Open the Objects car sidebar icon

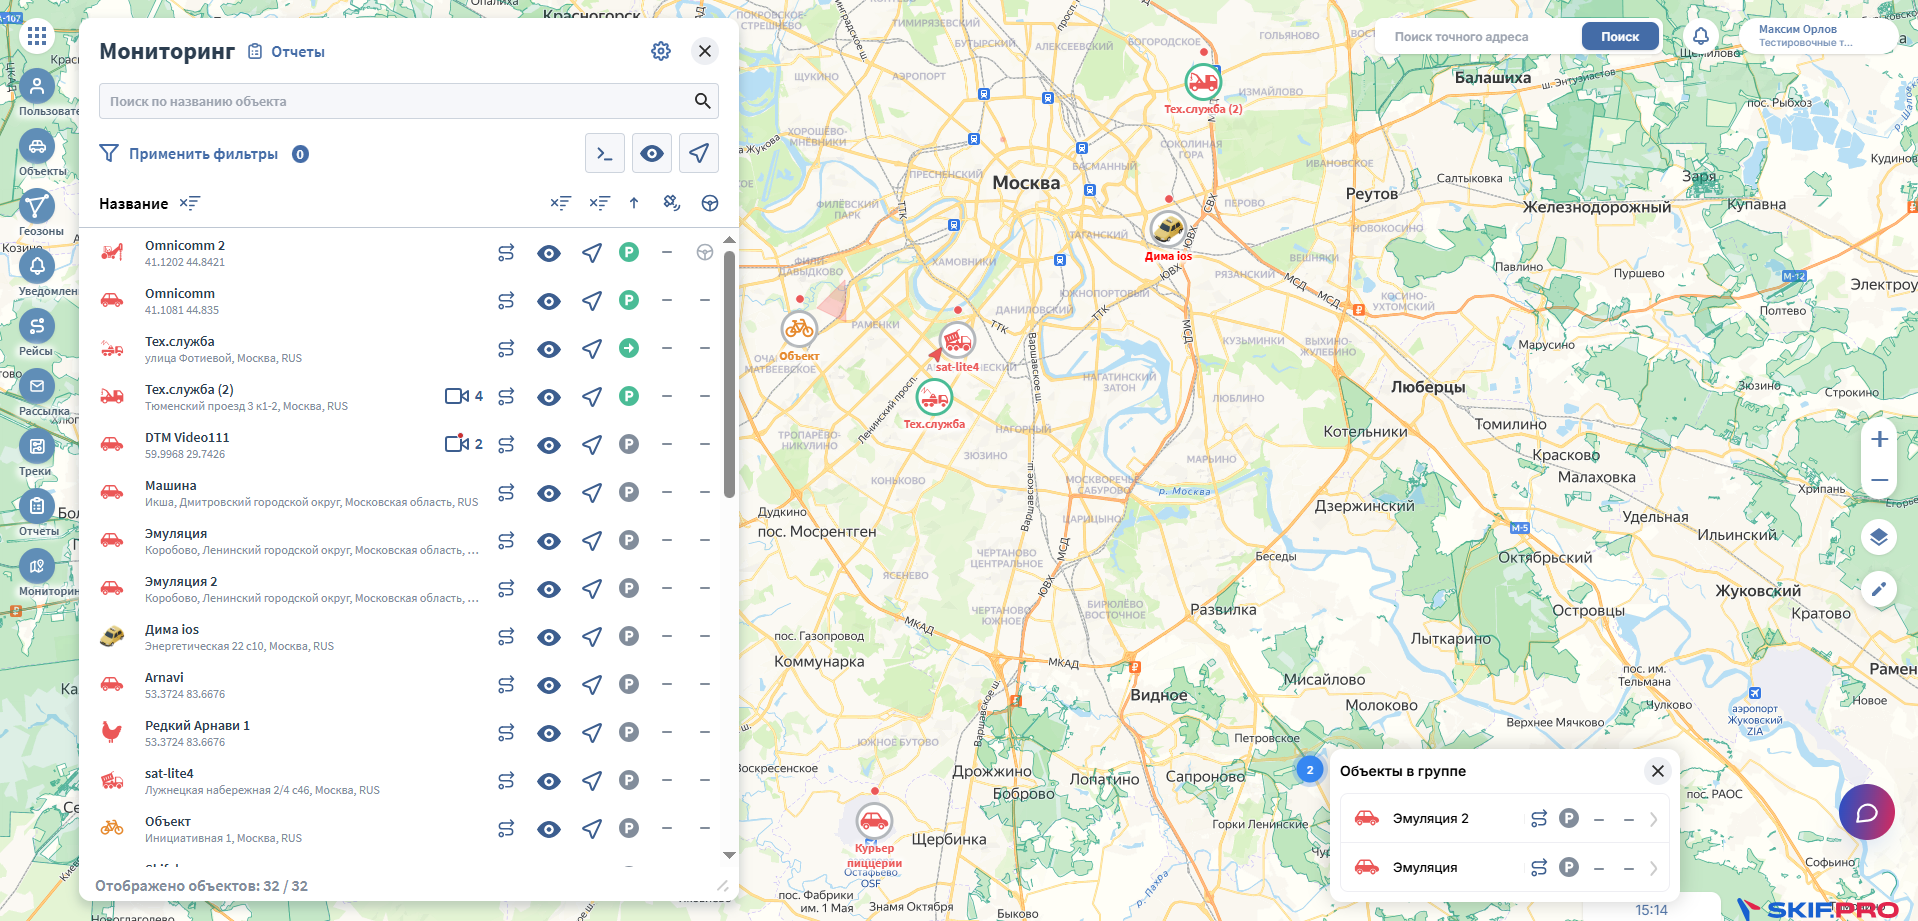[x=37, y=146]
